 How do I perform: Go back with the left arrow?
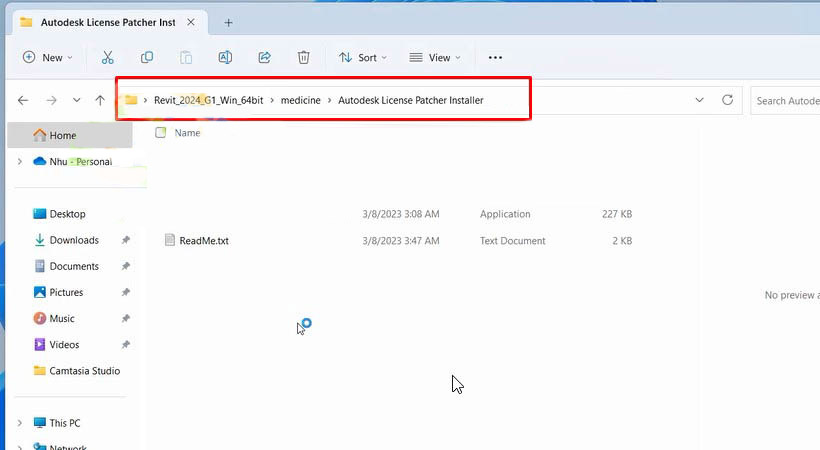pos(23,100)
